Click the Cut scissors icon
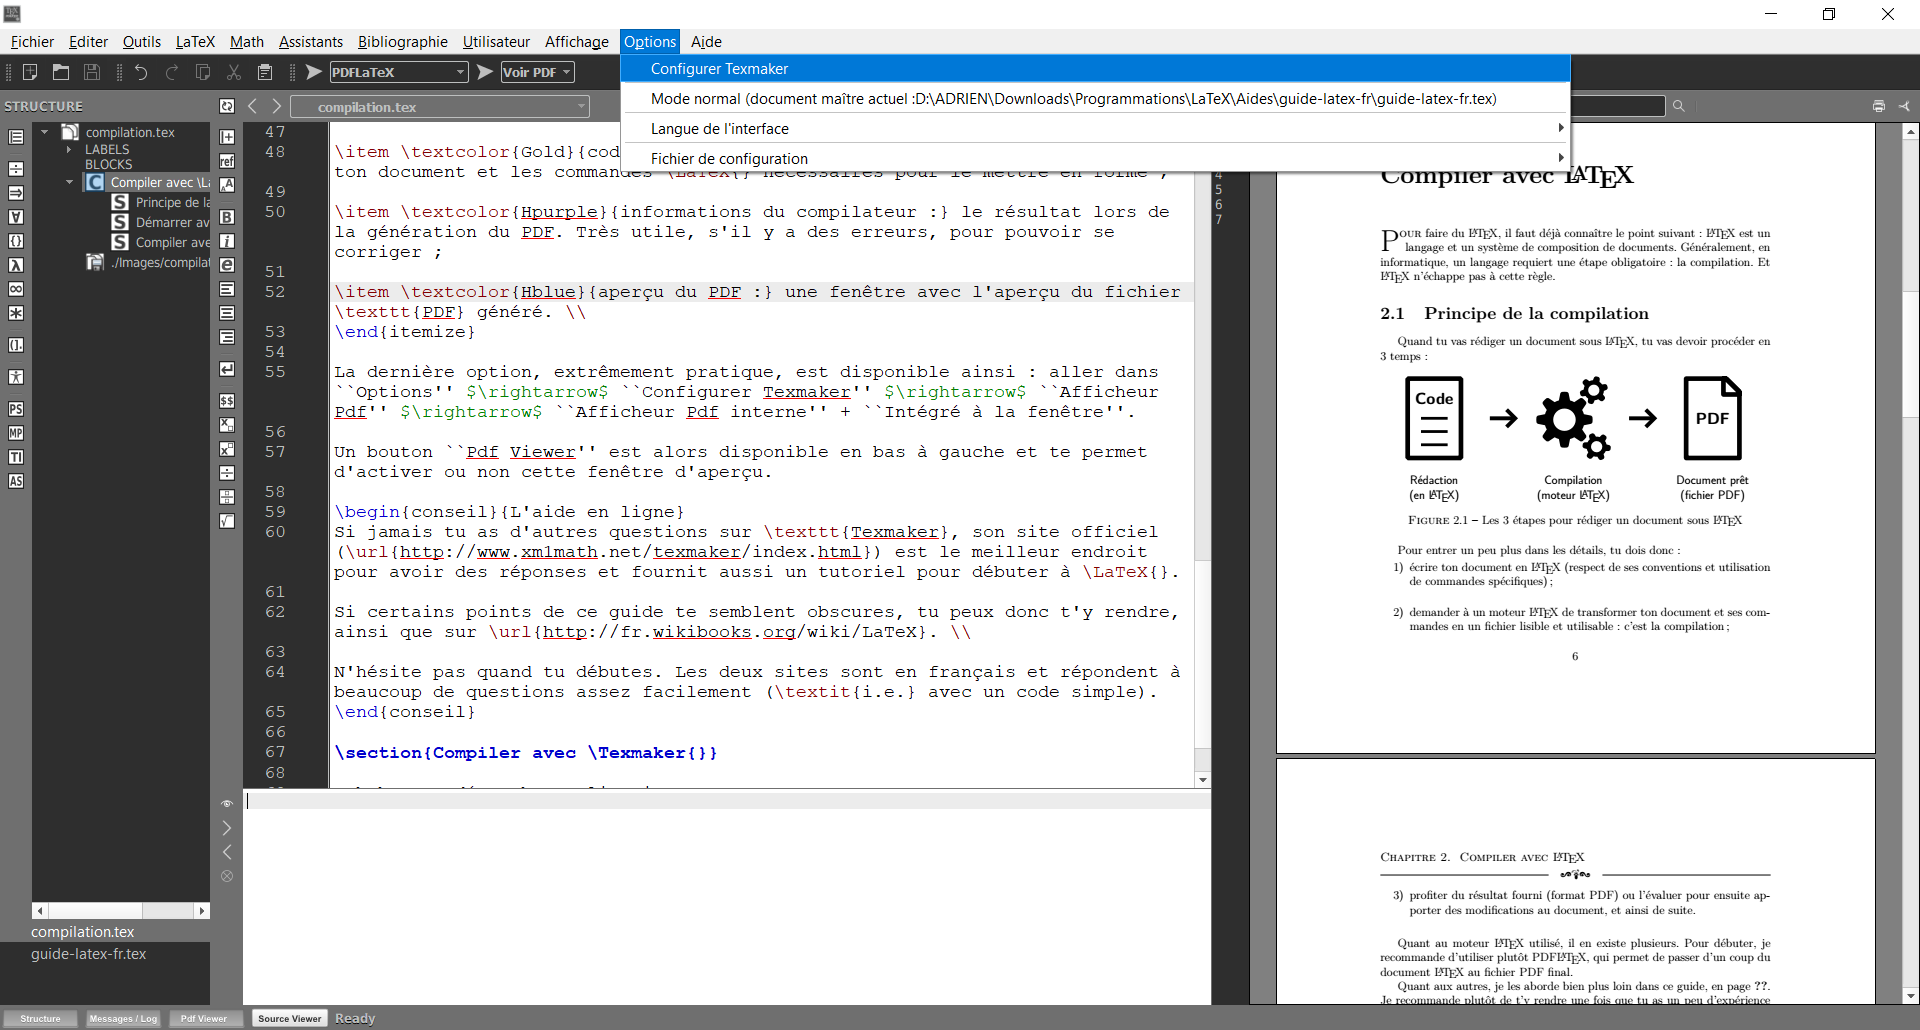The width and height of the screenshot is (1920, 1030). 234,72
